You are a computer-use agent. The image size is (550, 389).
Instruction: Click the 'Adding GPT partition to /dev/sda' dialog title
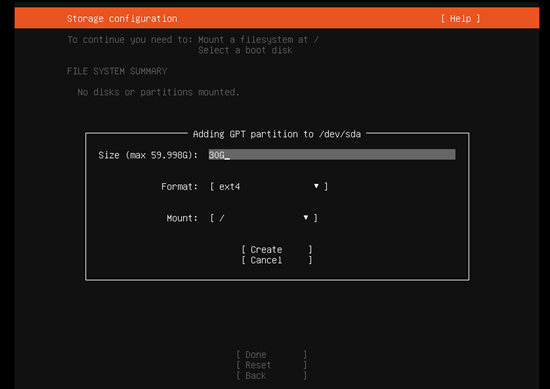point(277,134)
